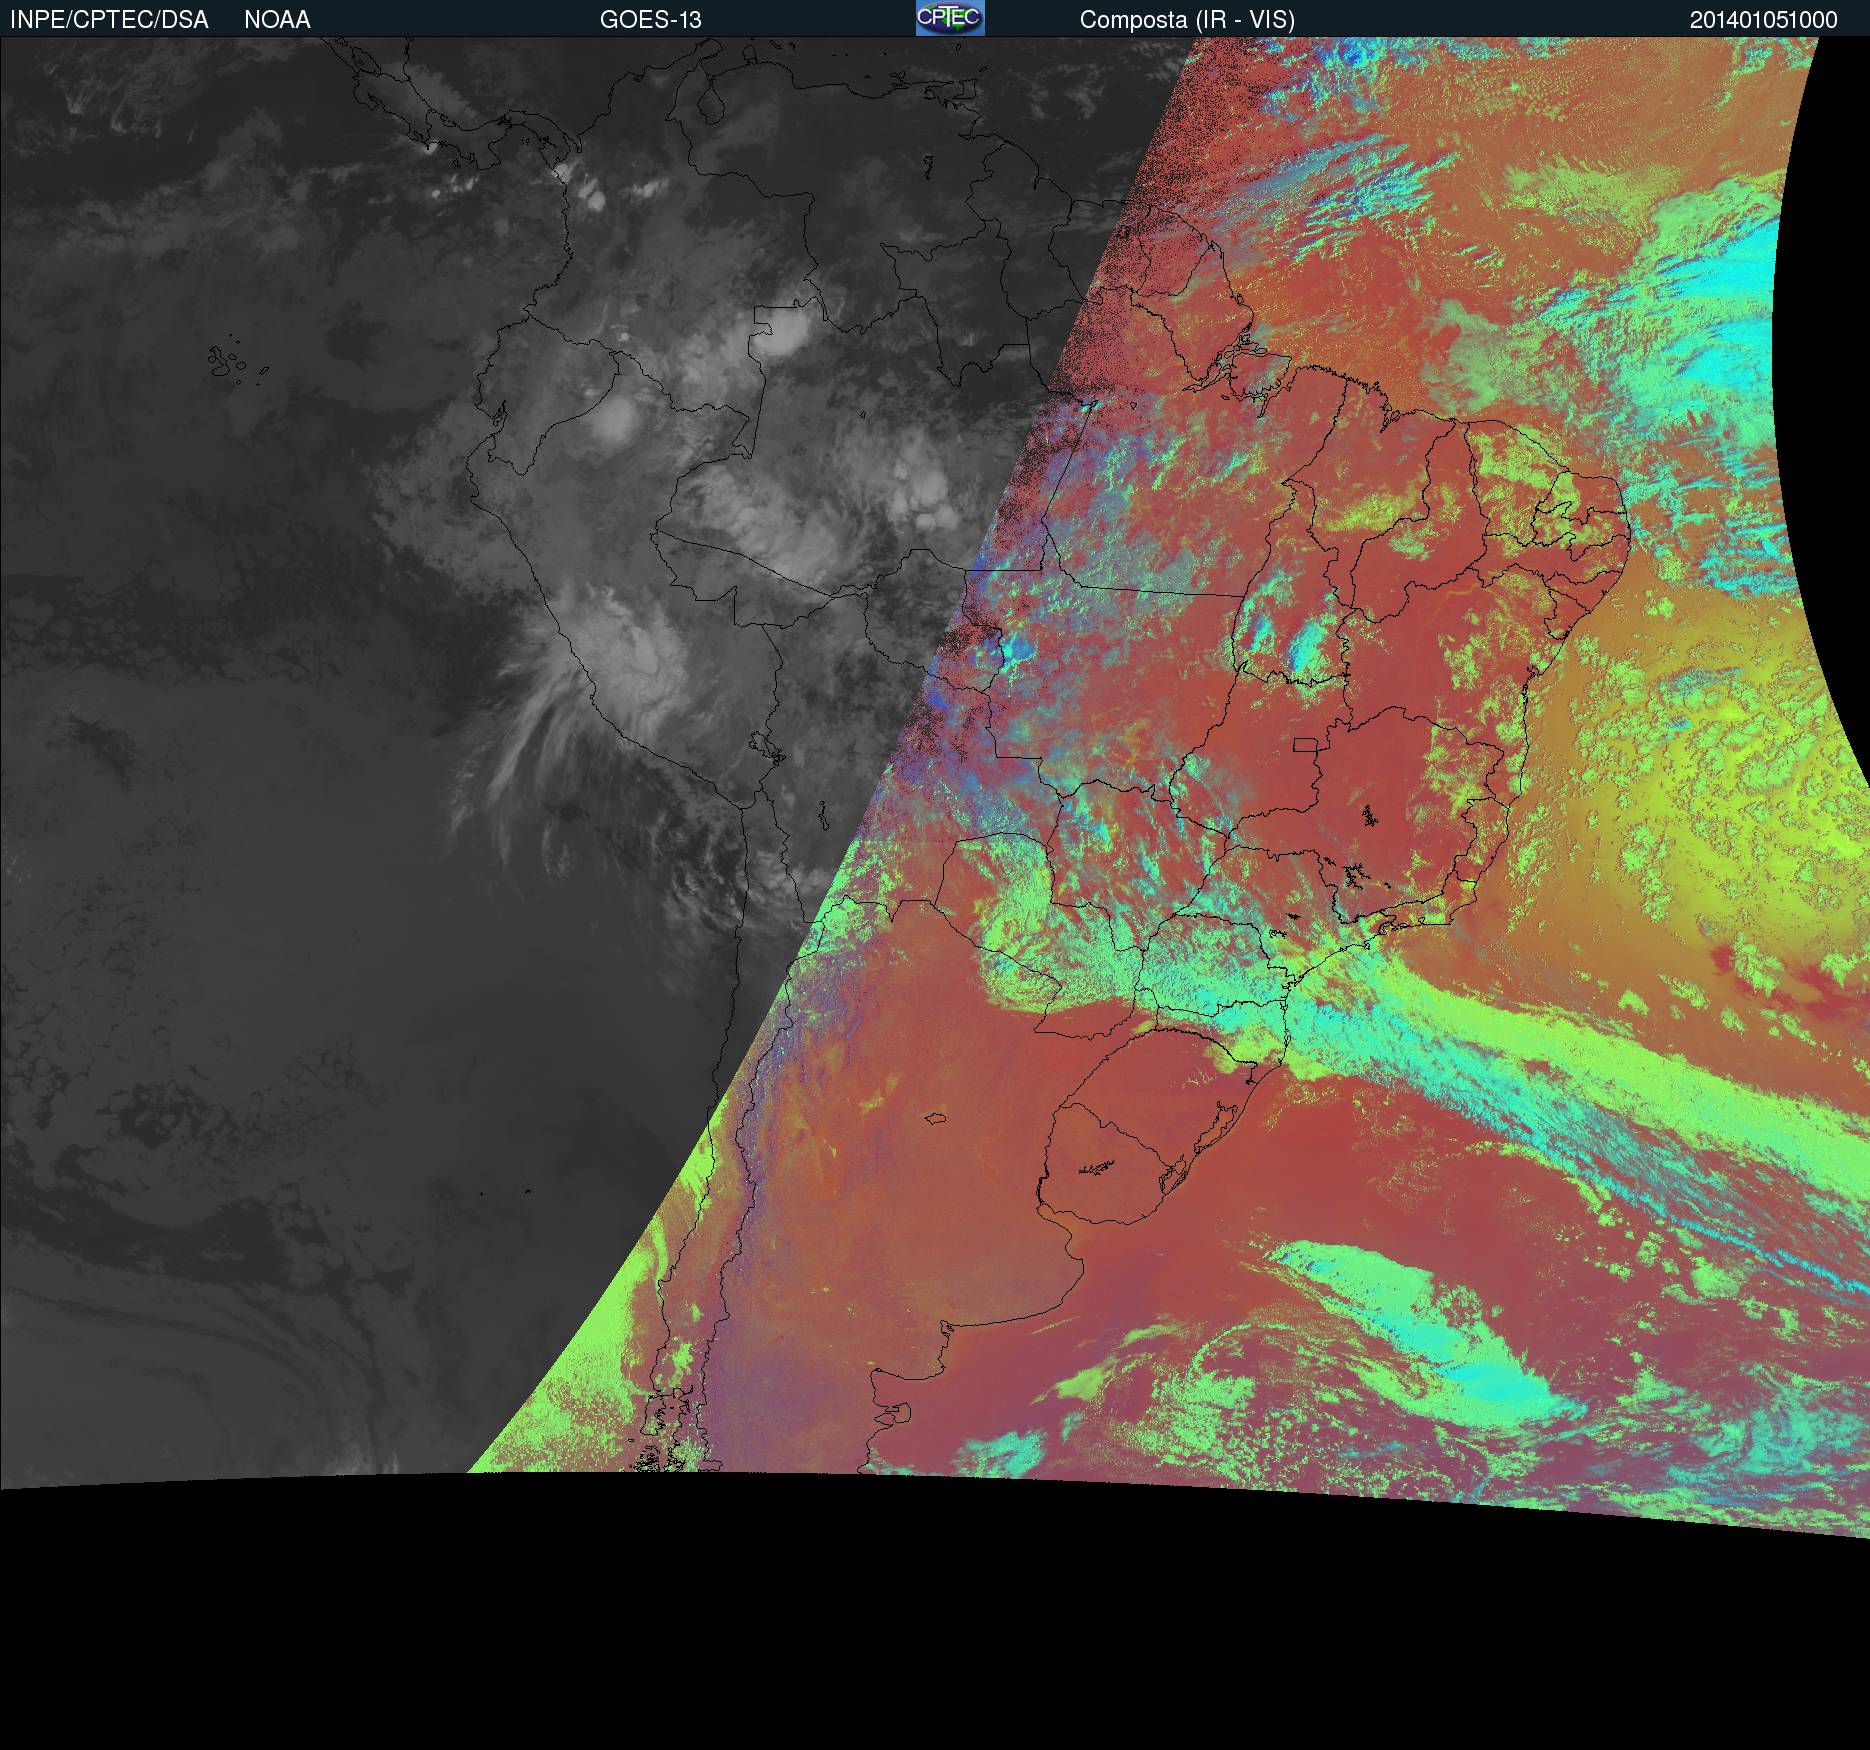Click the 'GOES-13' satellite label

pos(650,20)
